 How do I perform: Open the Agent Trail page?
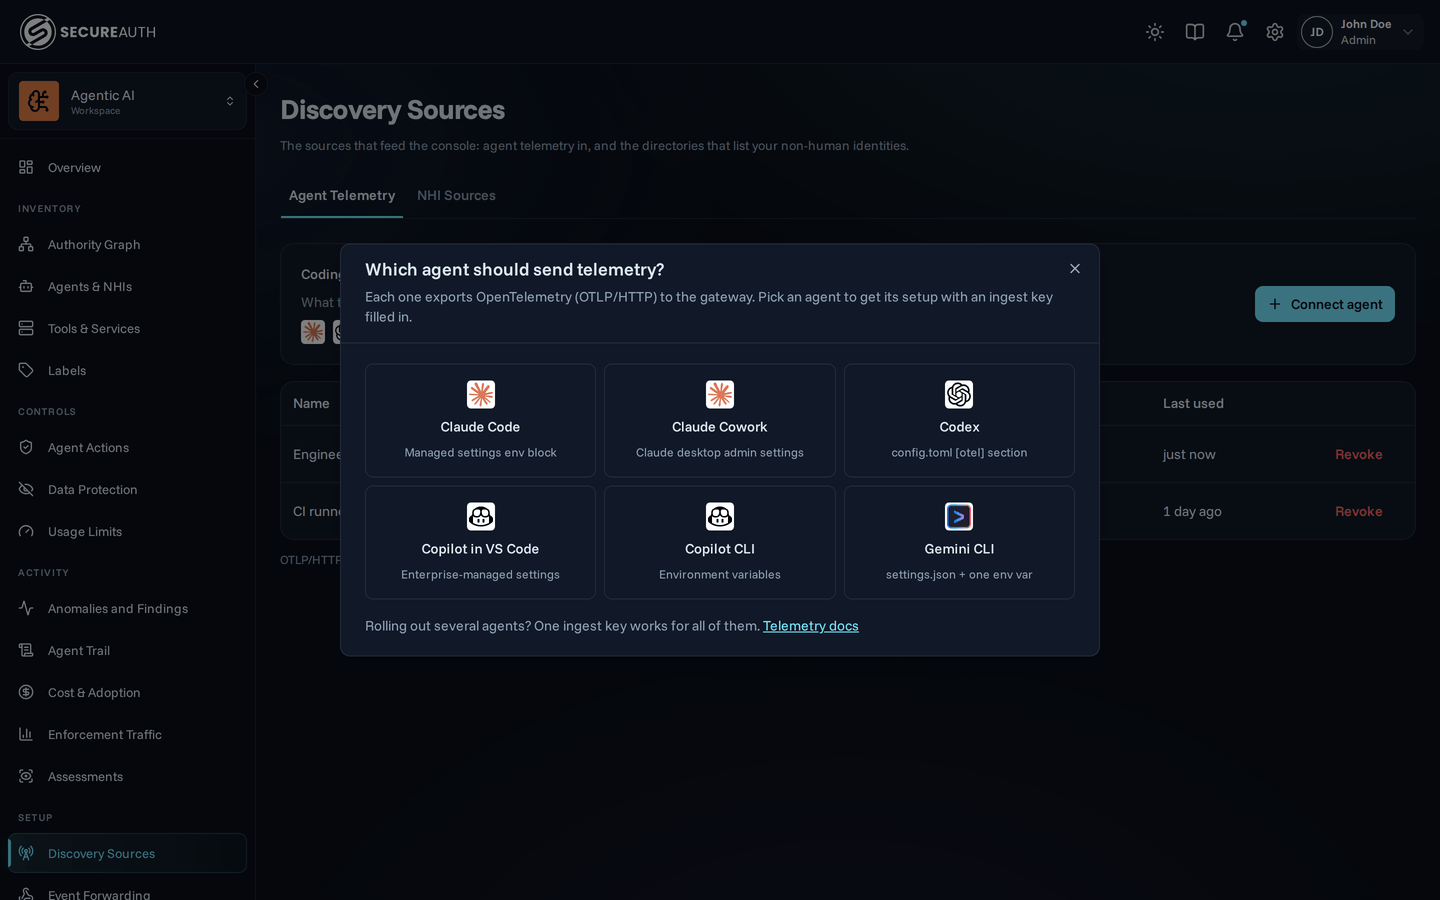[127, 650]
